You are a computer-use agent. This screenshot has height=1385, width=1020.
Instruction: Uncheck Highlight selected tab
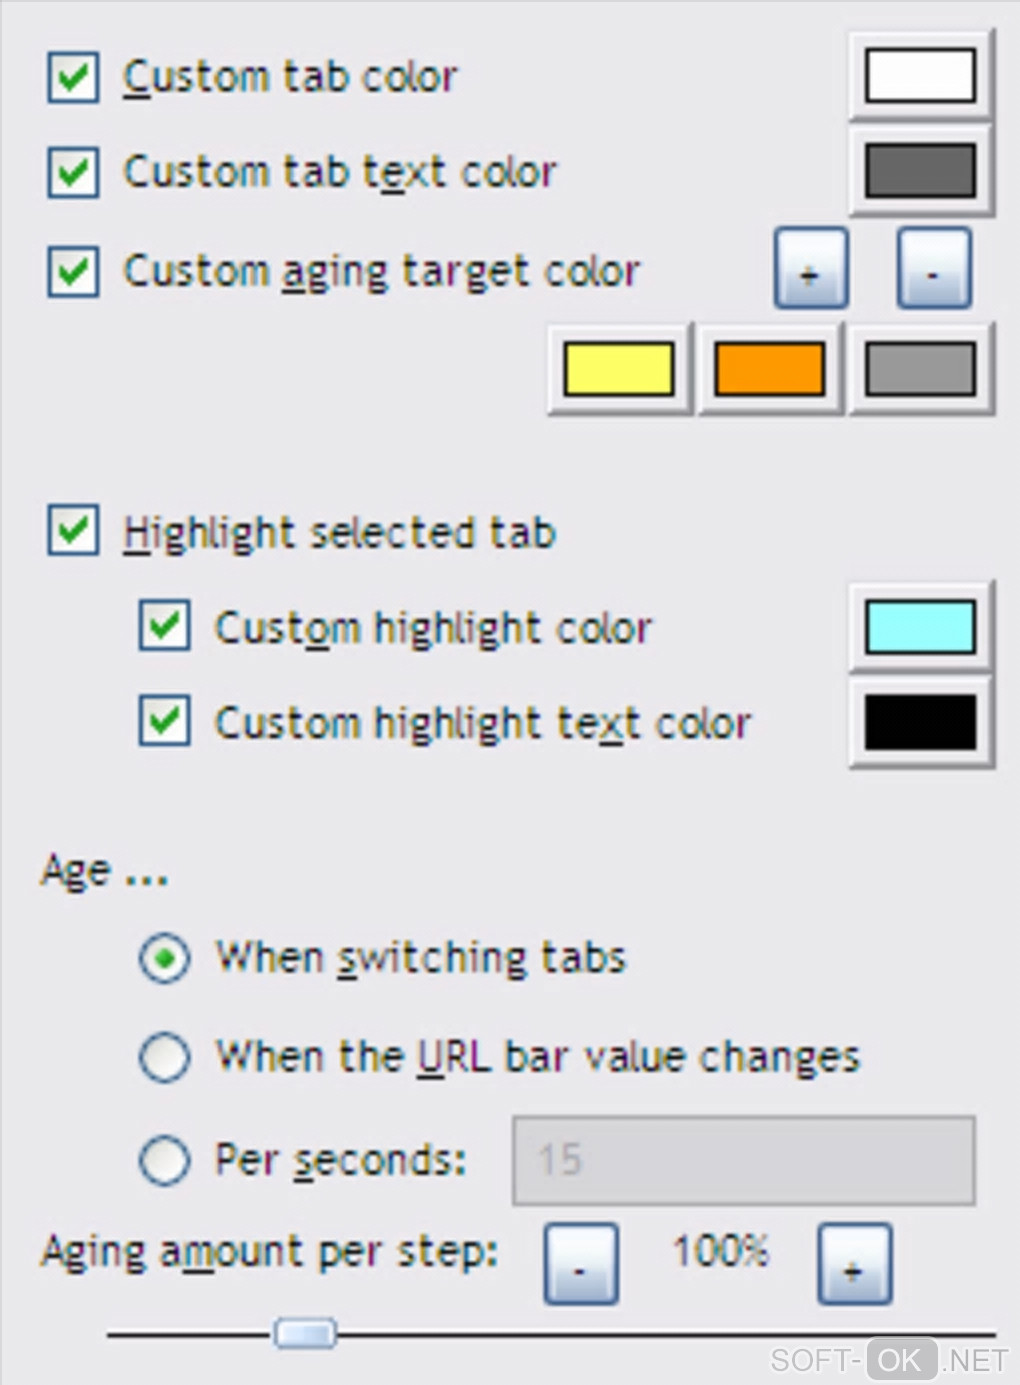pyautogui.click(x=73, y=530)
